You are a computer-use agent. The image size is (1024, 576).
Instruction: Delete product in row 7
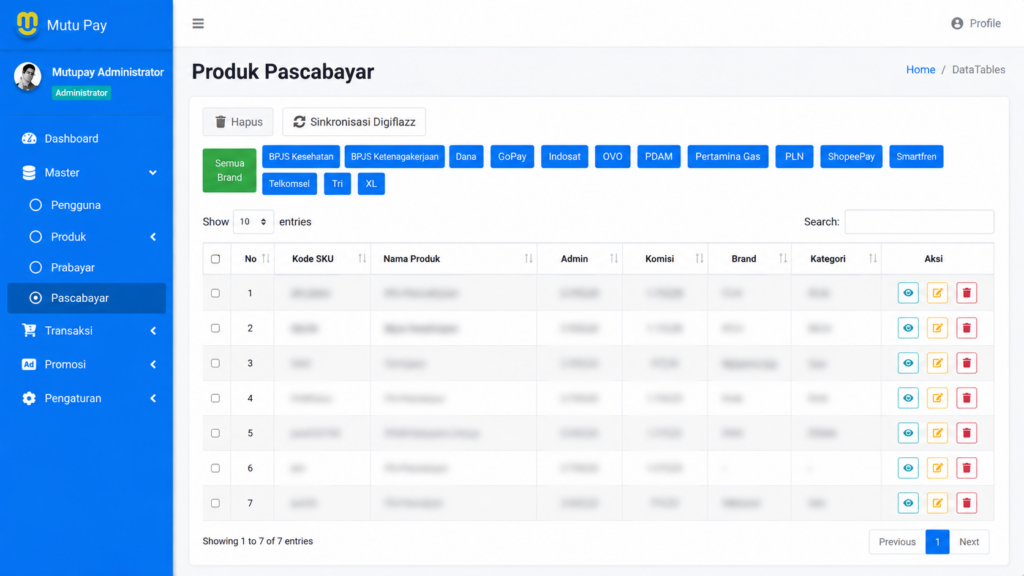[967, 503]
